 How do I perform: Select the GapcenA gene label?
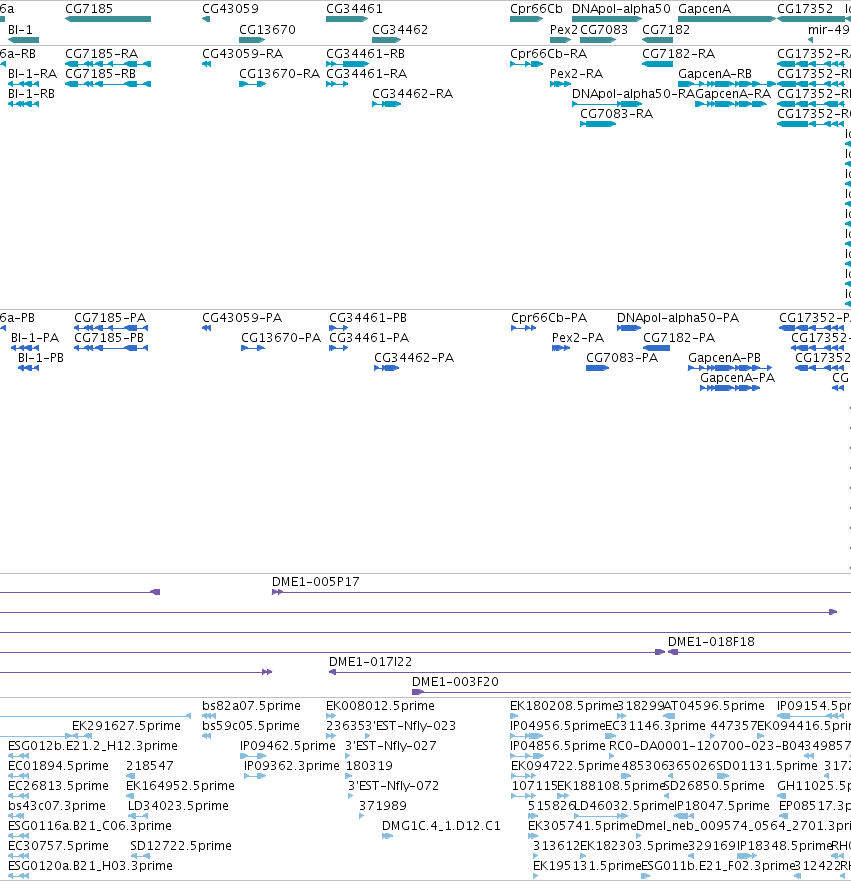(704, 9)
